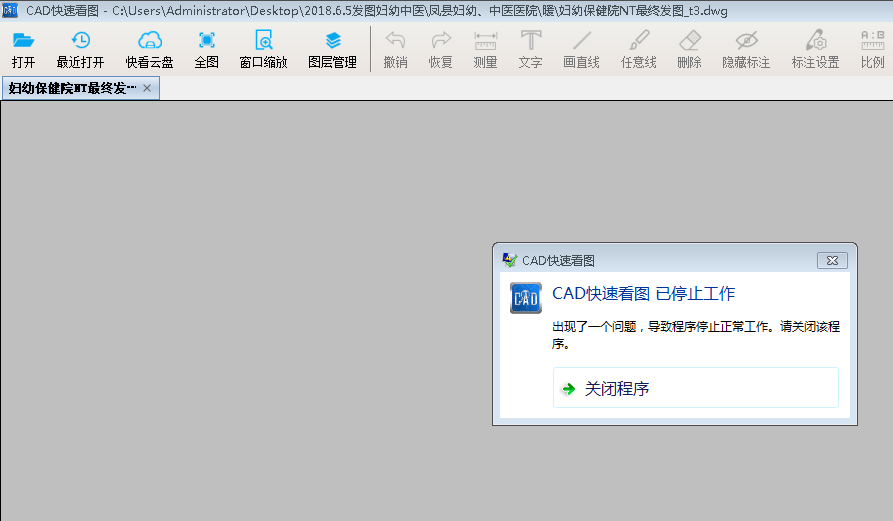Image resolution: width=893 pixels, height=521 pixels.
Task: Close the 妇幼保健院NT drawing tab
Action: pos(147,88)
